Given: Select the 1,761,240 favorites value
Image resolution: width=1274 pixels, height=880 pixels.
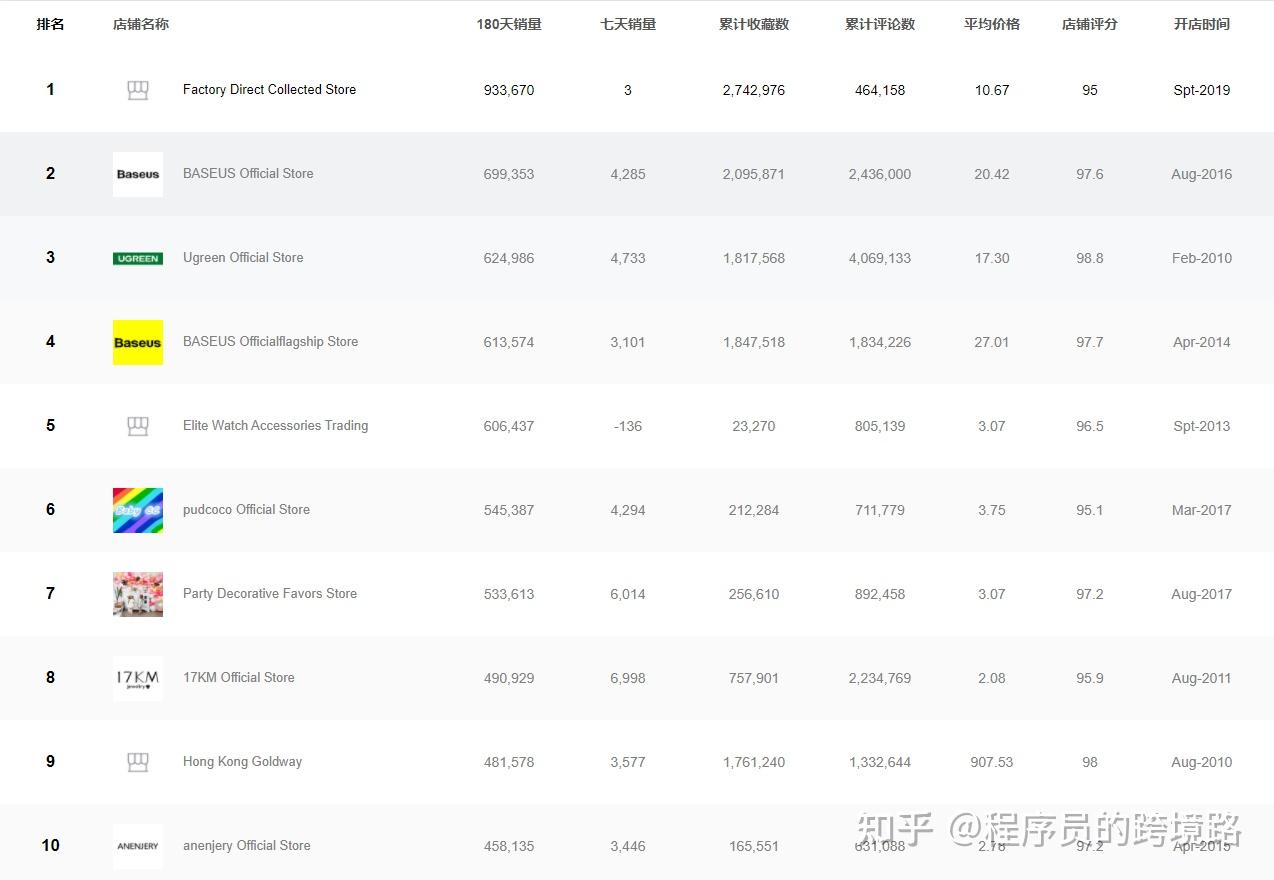Looking at the screenshot, I should [x=754, y=762].
